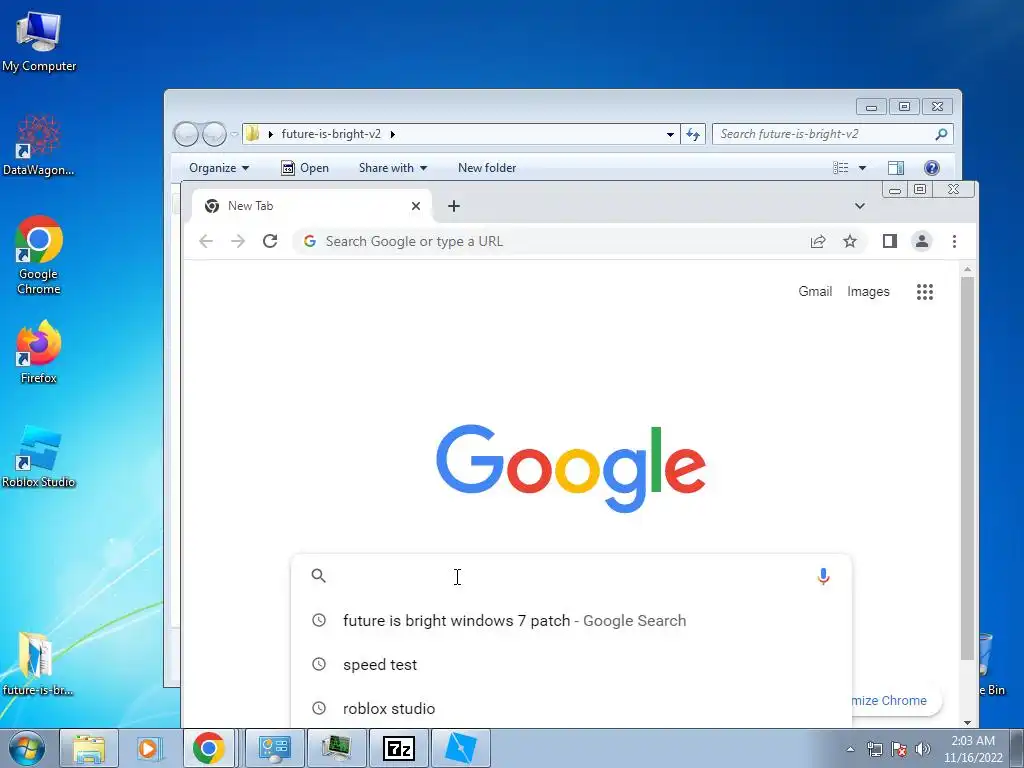Click Explorer's back navigation button
This screenshot has height=768, width=1024.
[186, 134]
